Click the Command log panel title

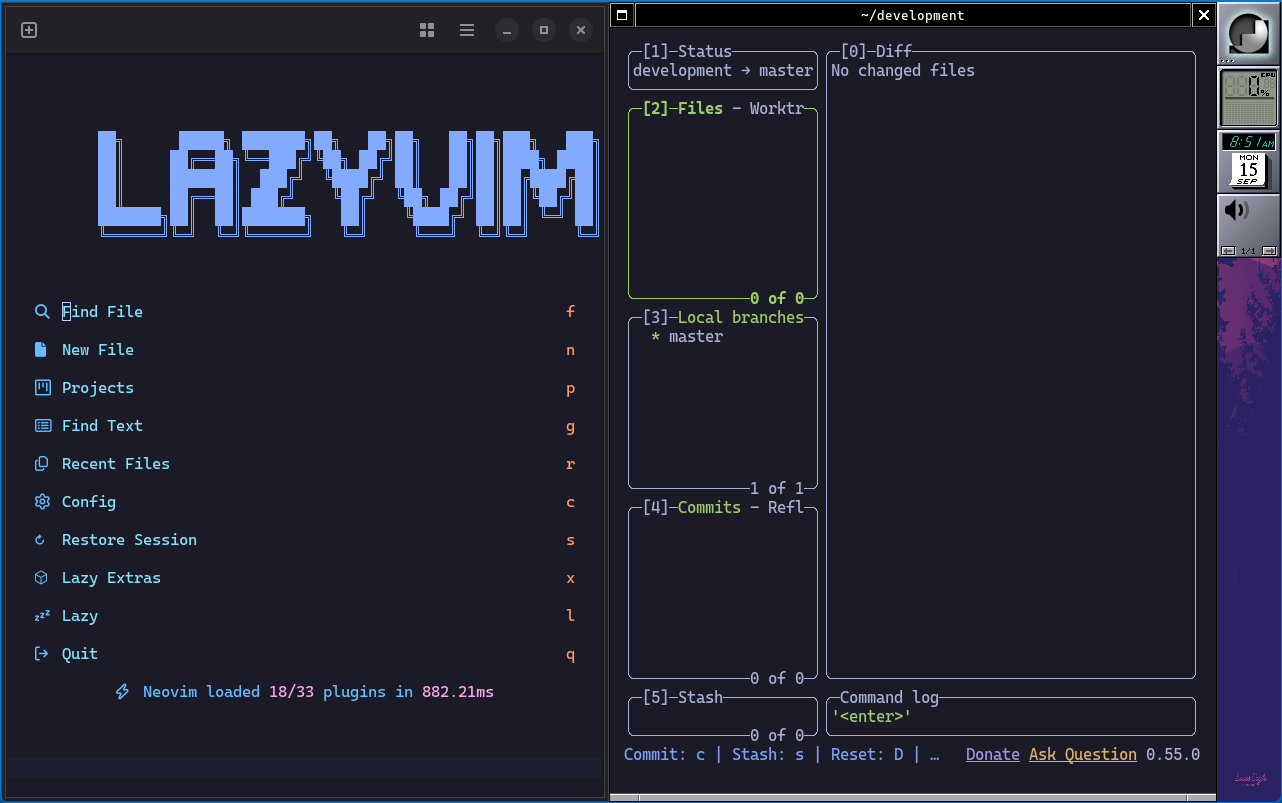(889, 697)
